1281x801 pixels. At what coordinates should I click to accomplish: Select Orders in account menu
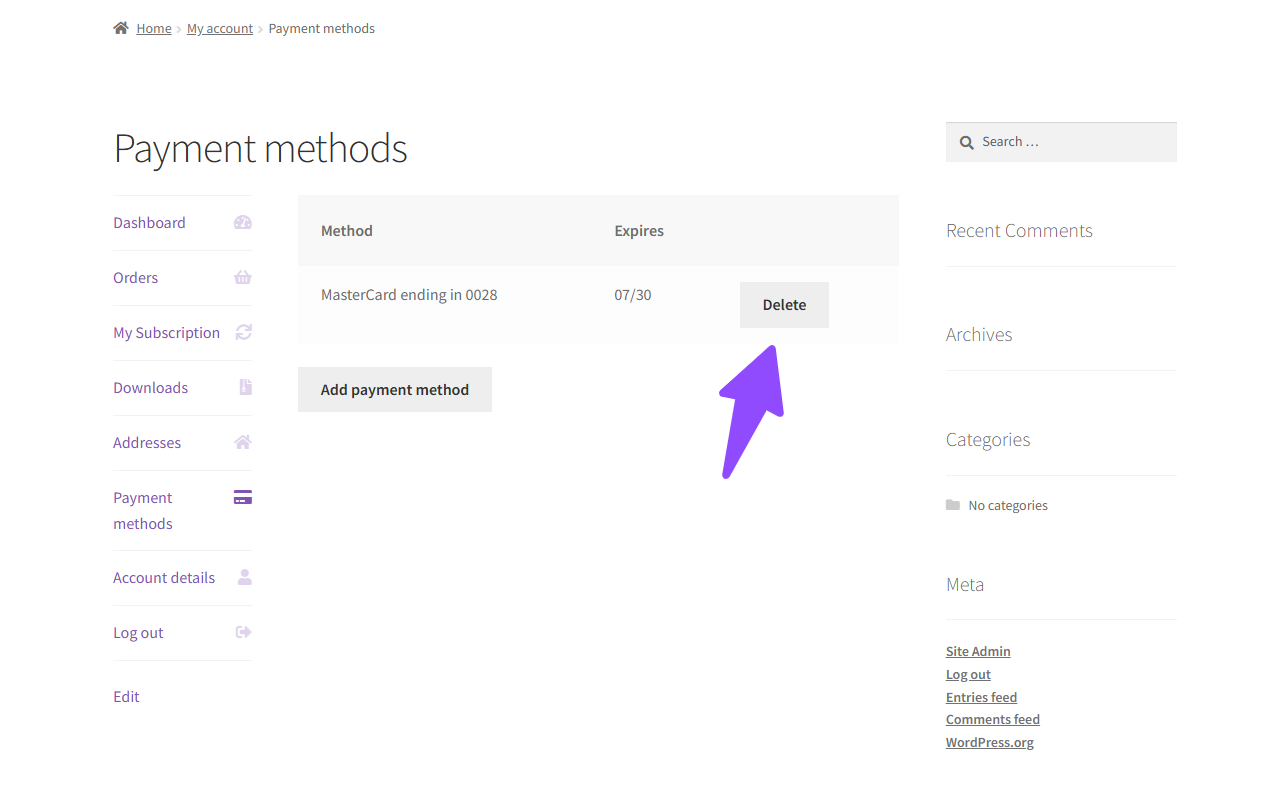136,278
